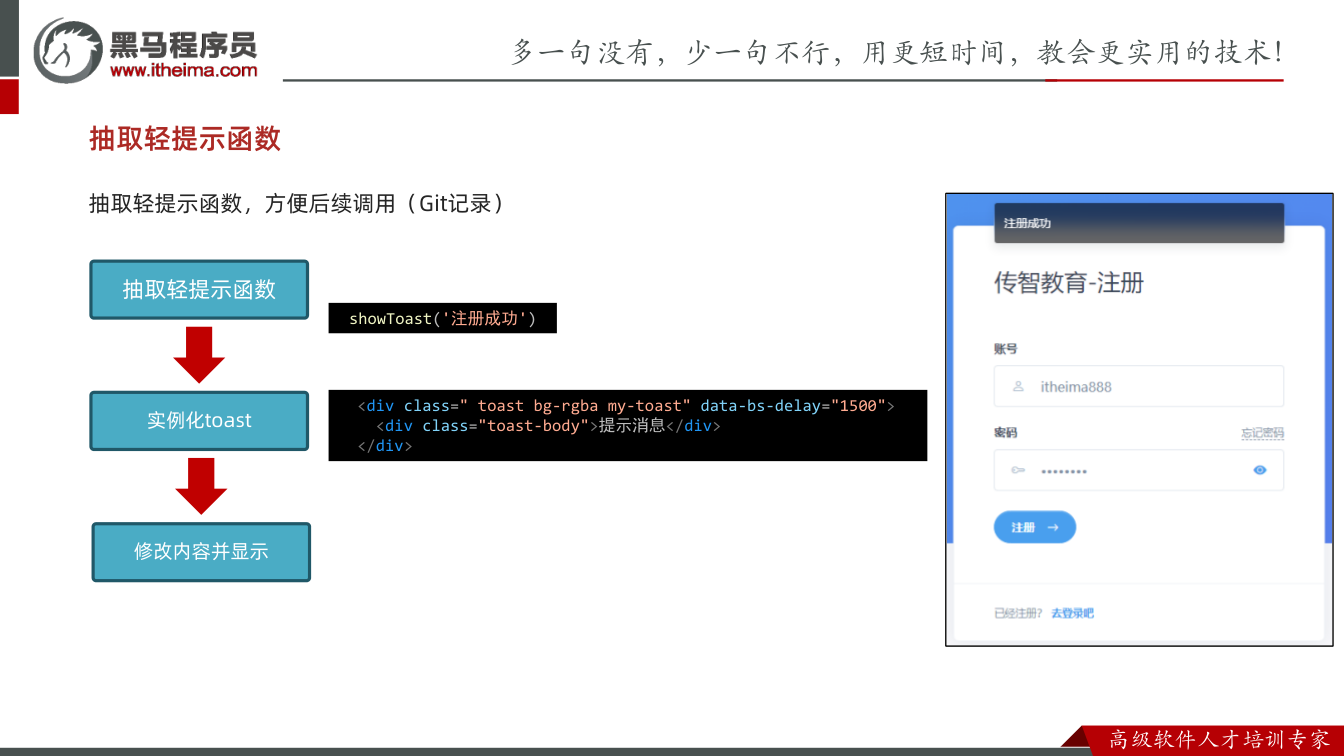1344x756 pixels.
Task: Click the account input containing itheima888
Action: point(1138,386)
